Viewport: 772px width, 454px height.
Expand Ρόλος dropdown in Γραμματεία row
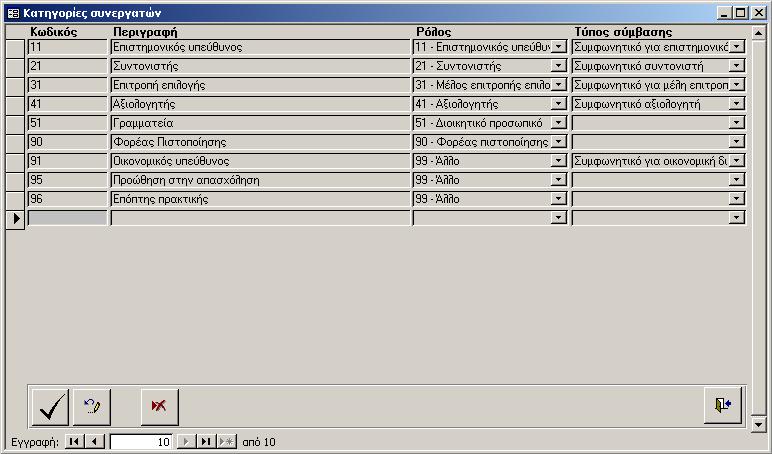pyautogui.click(x=559, y=123)
